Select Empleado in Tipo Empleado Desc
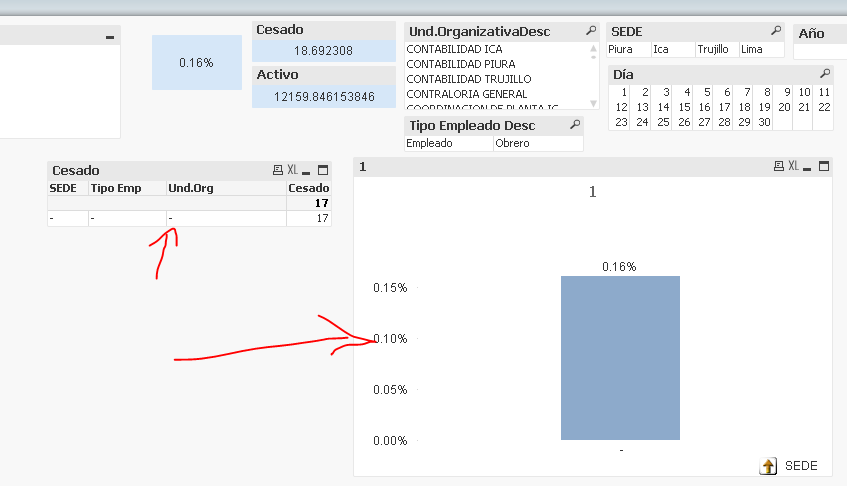 coord(449,143)
